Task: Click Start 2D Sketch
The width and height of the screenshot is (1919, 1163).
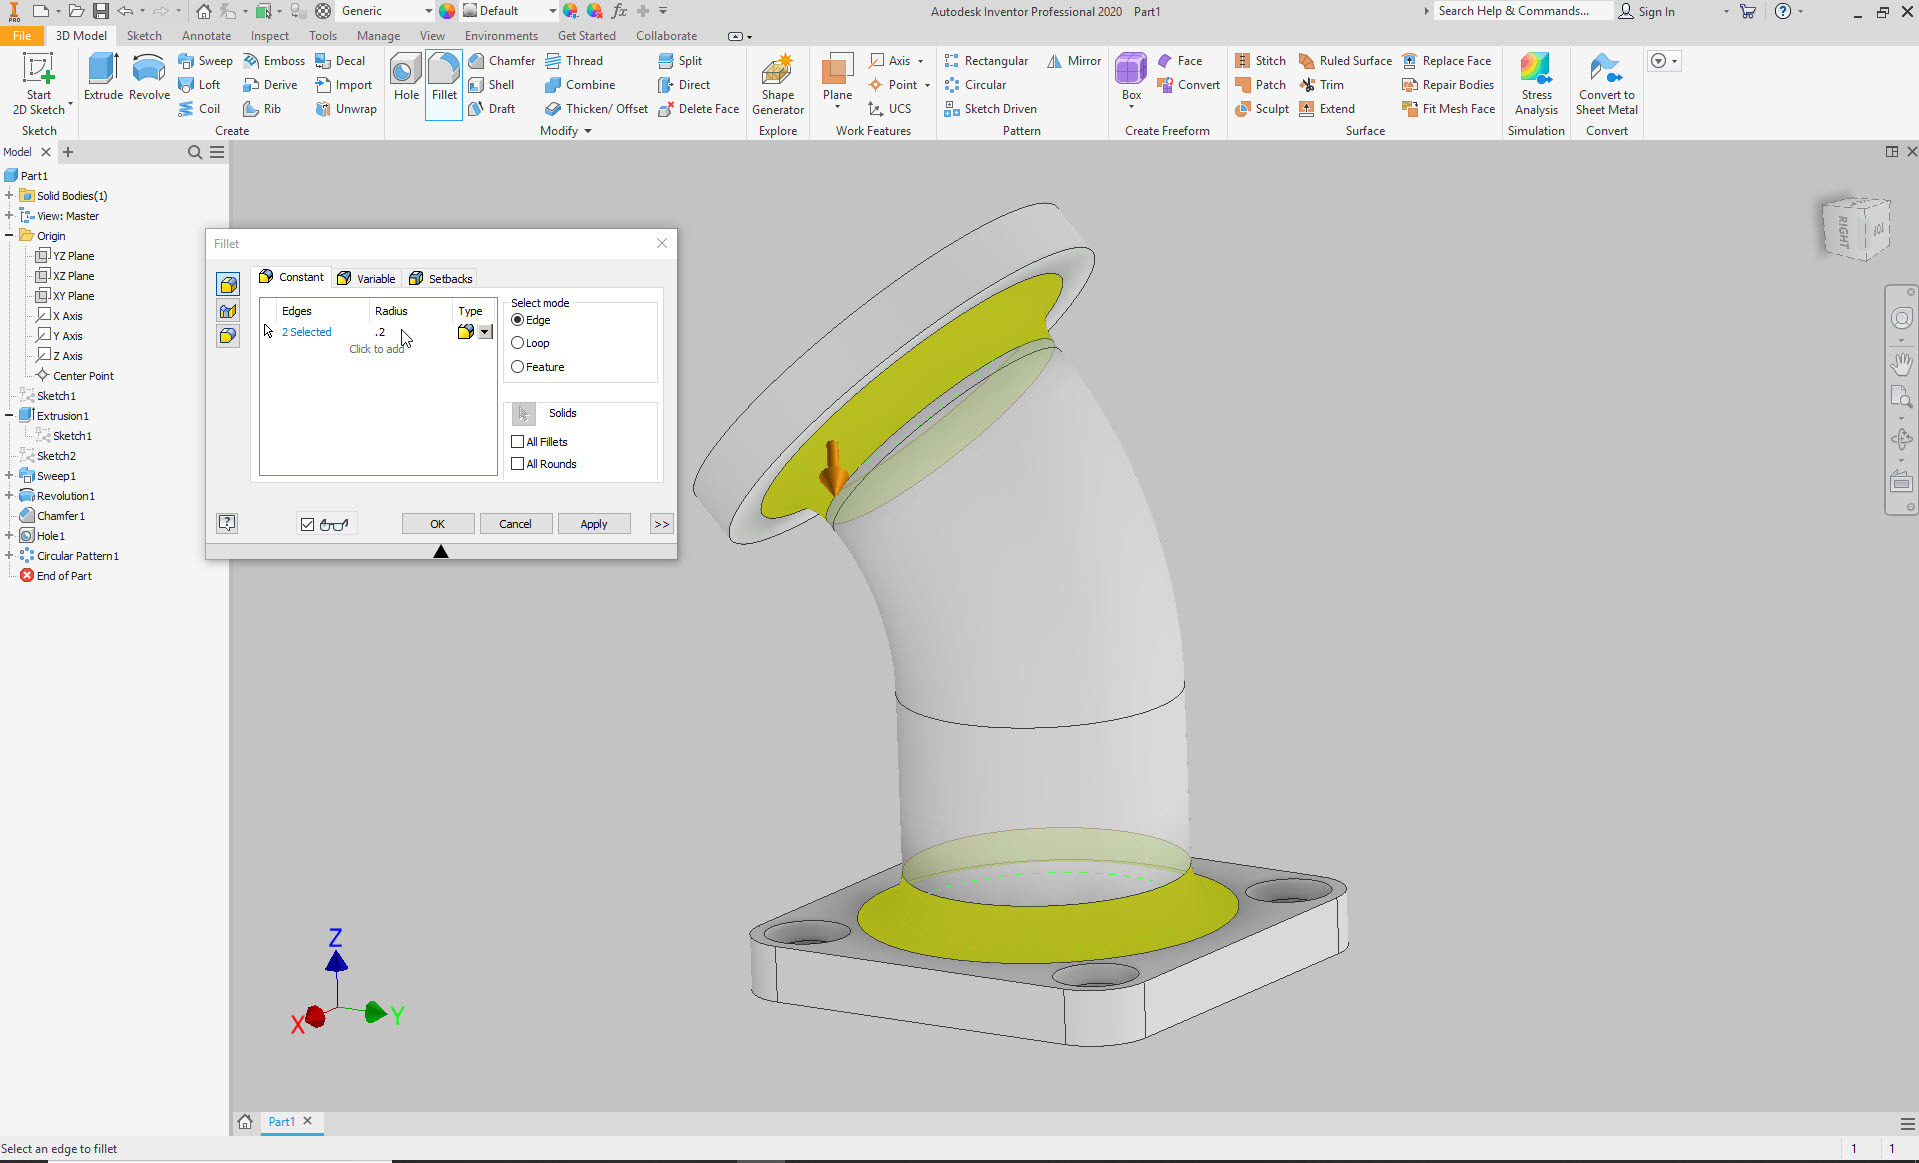Action: (39, 84)
